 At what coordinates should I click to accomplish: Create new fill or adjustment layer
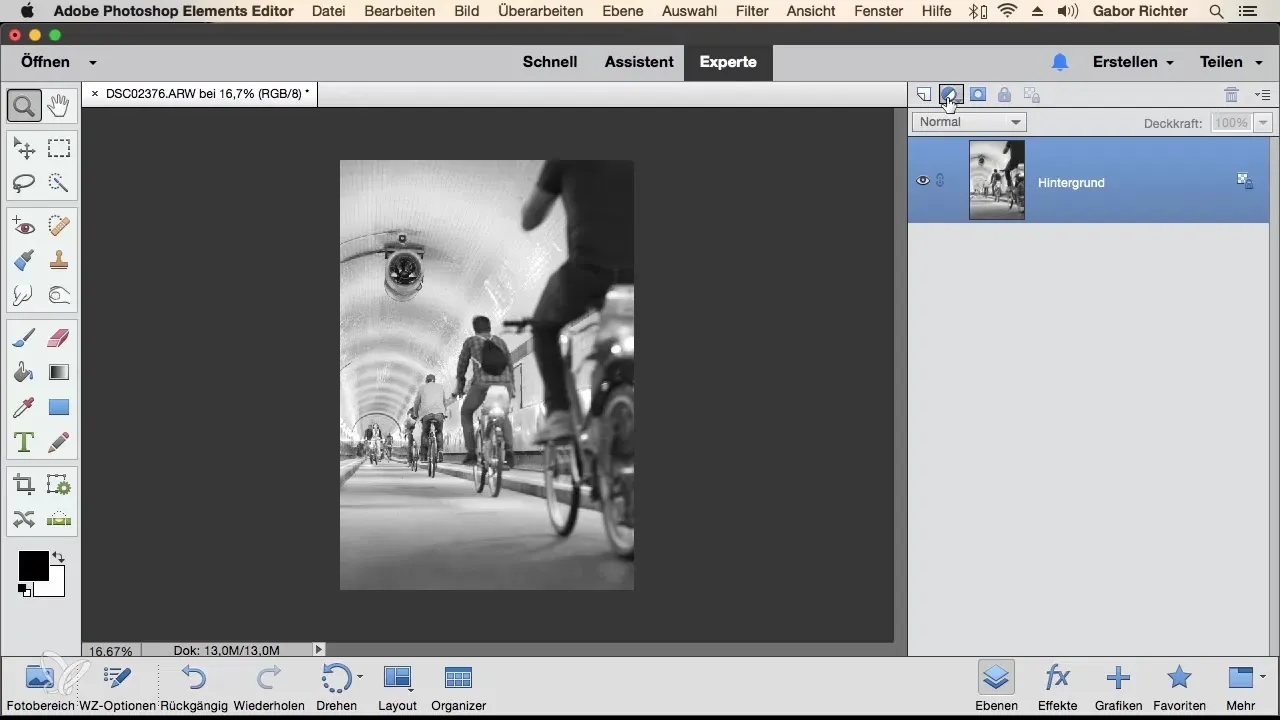(x=951, y=95)
